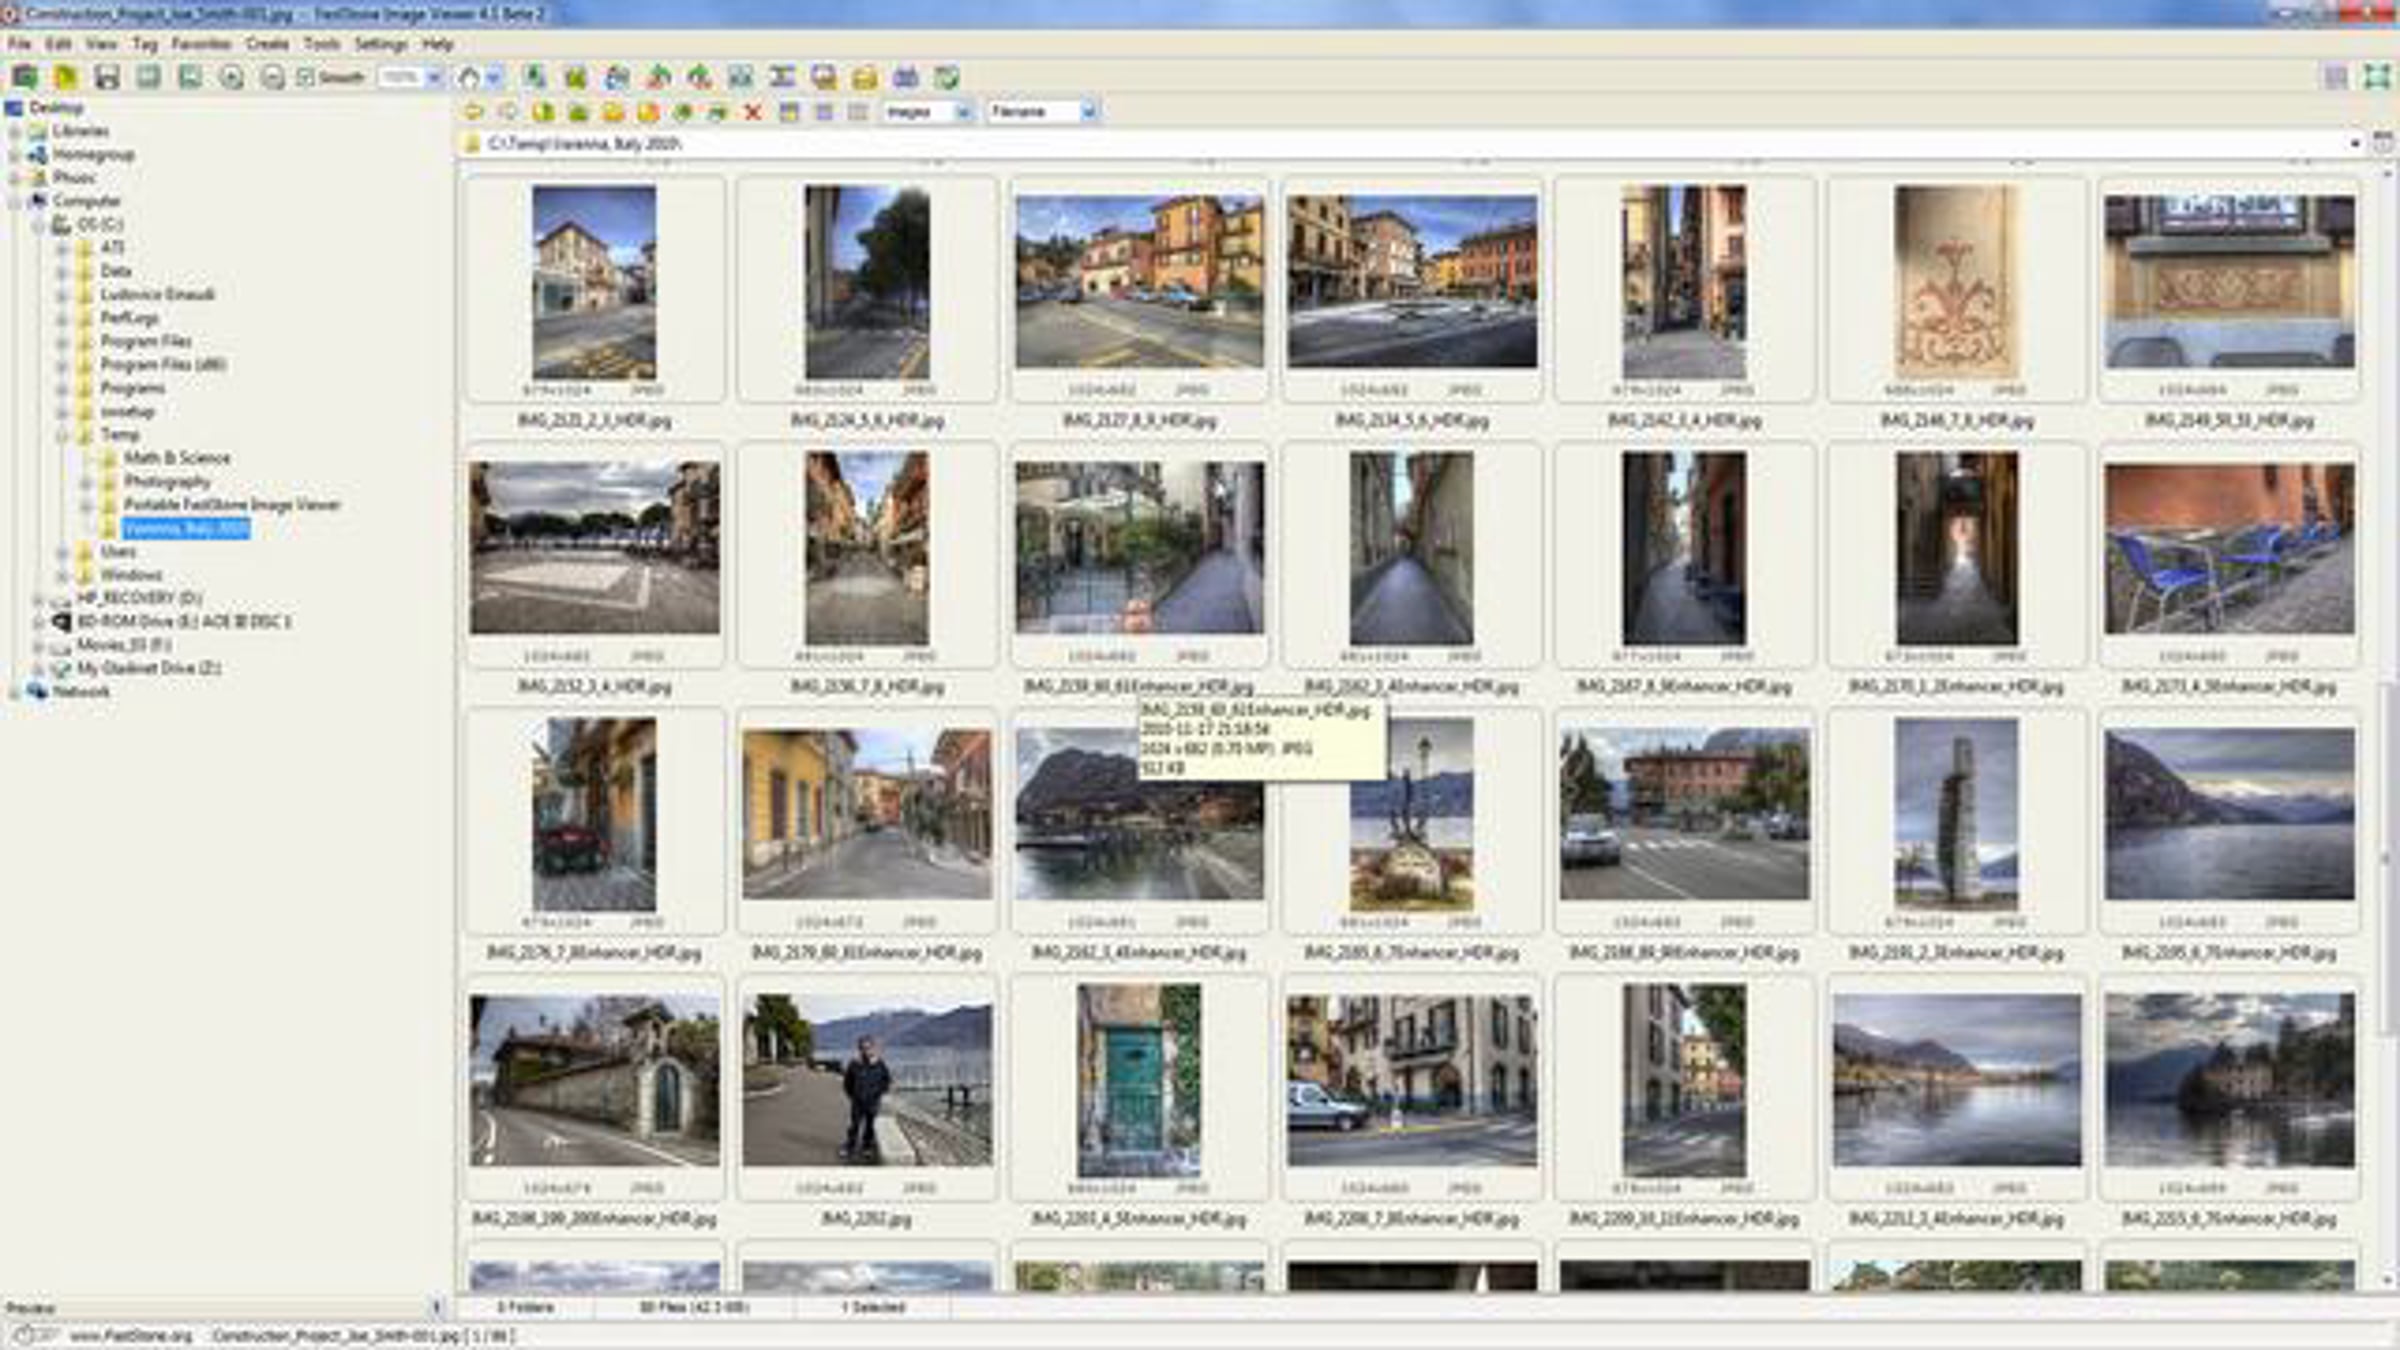The height and width of the screenshot is (1350, 2400).
Task: Select Network in the folder tree
Action: coord(81,692)
